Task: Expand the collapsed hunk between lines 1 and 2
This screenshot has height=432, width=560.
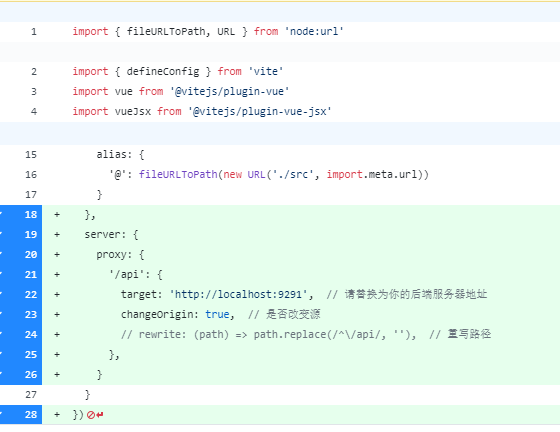Action: click(280, 52)
